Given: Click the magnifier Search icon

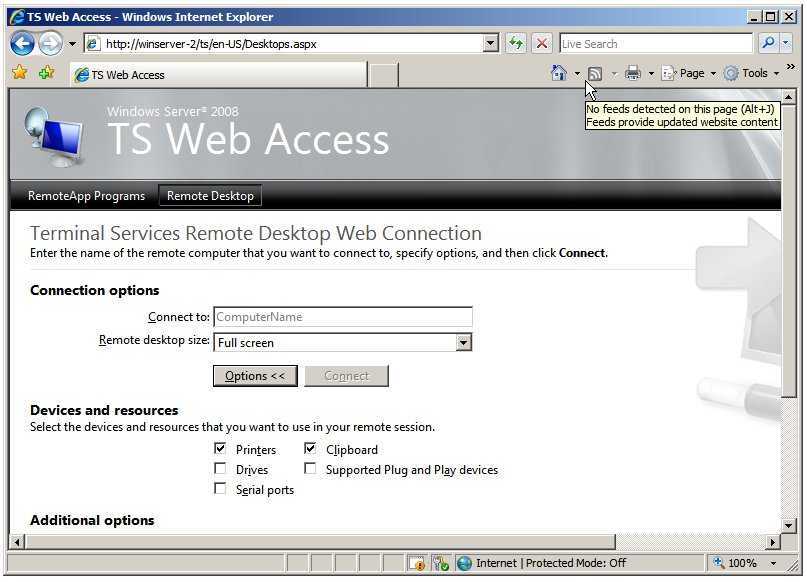Looking at the screenshot, I should coord(768,43).
